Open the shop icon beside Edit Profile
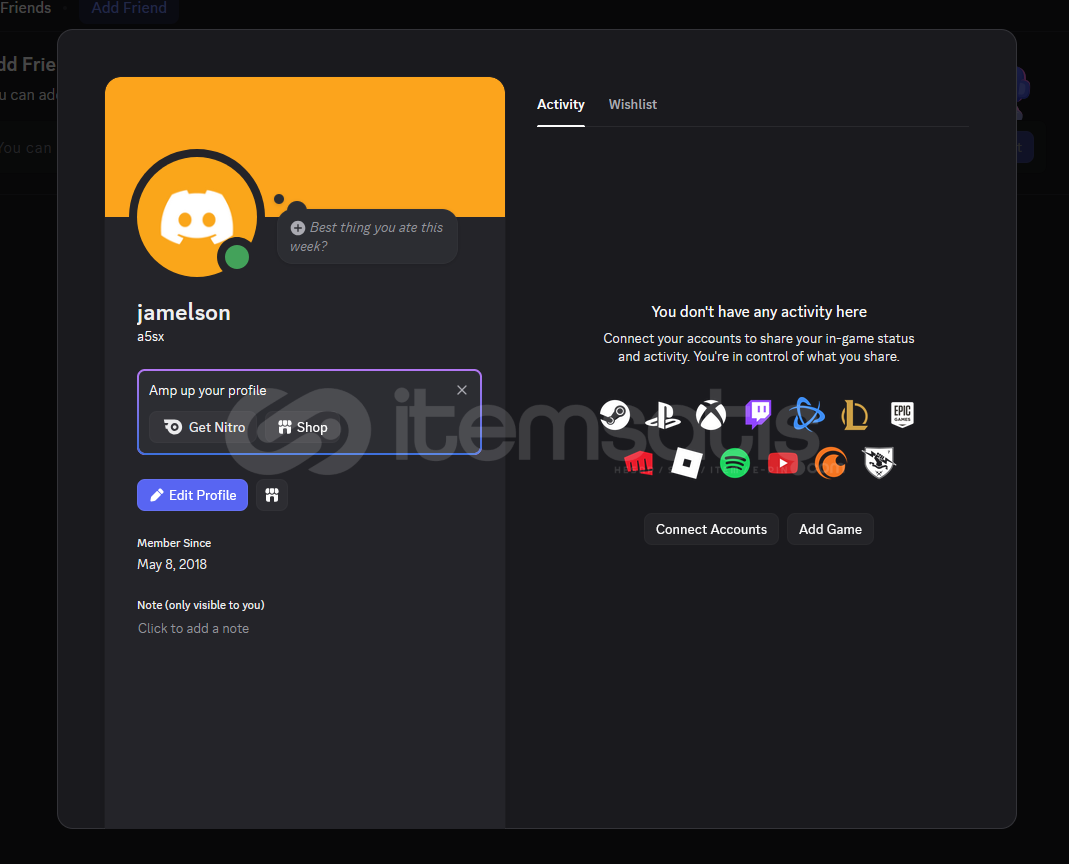Screen dimensions: 1069x864 coord(272,495)
